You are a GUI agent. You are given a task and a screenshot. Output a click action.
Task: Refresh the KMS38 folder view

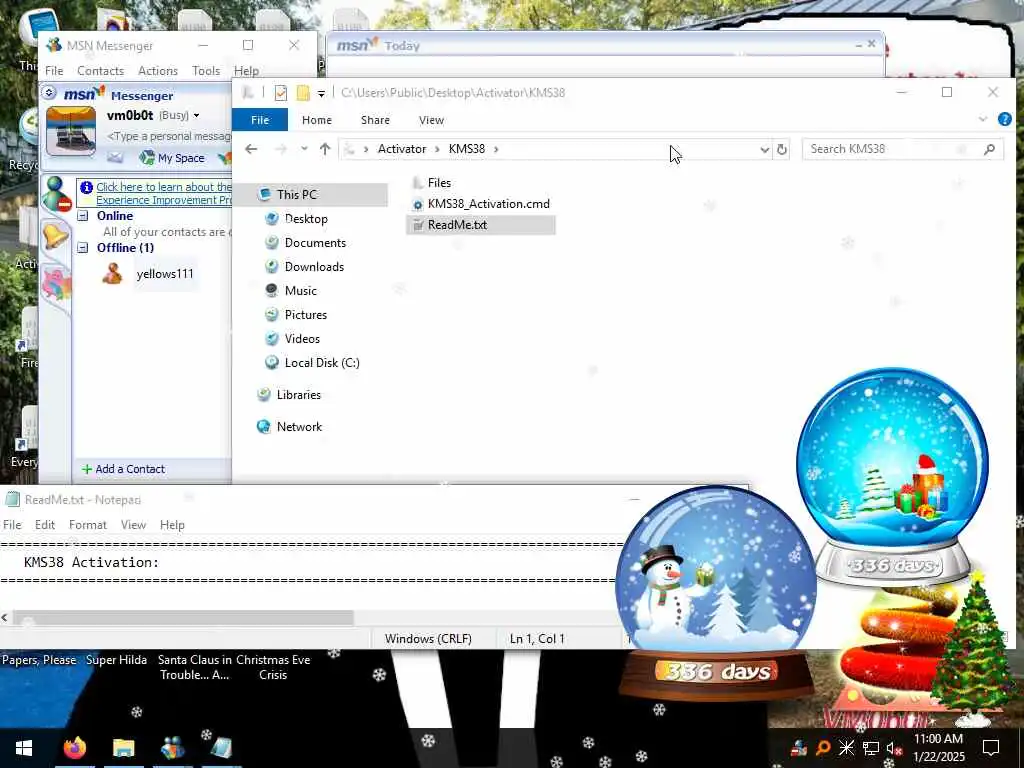(x=782, y=150)
